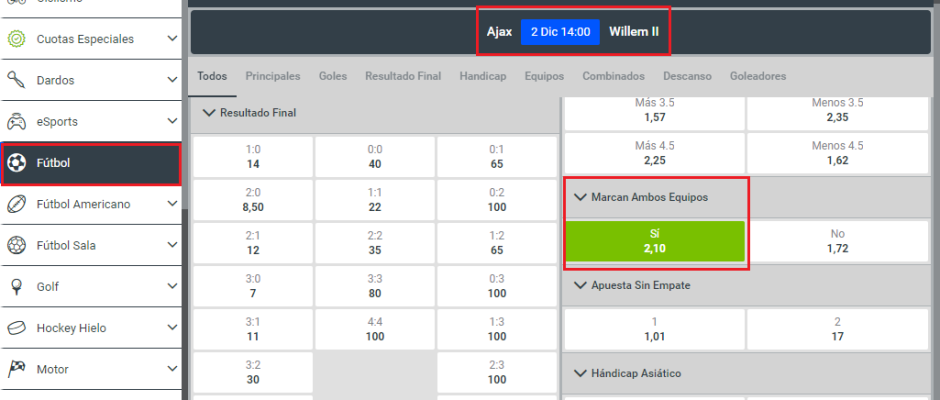Open the Equipos tab
This screenshot has width=940, height=400.
pyautogui.click(x=544, y=76)
